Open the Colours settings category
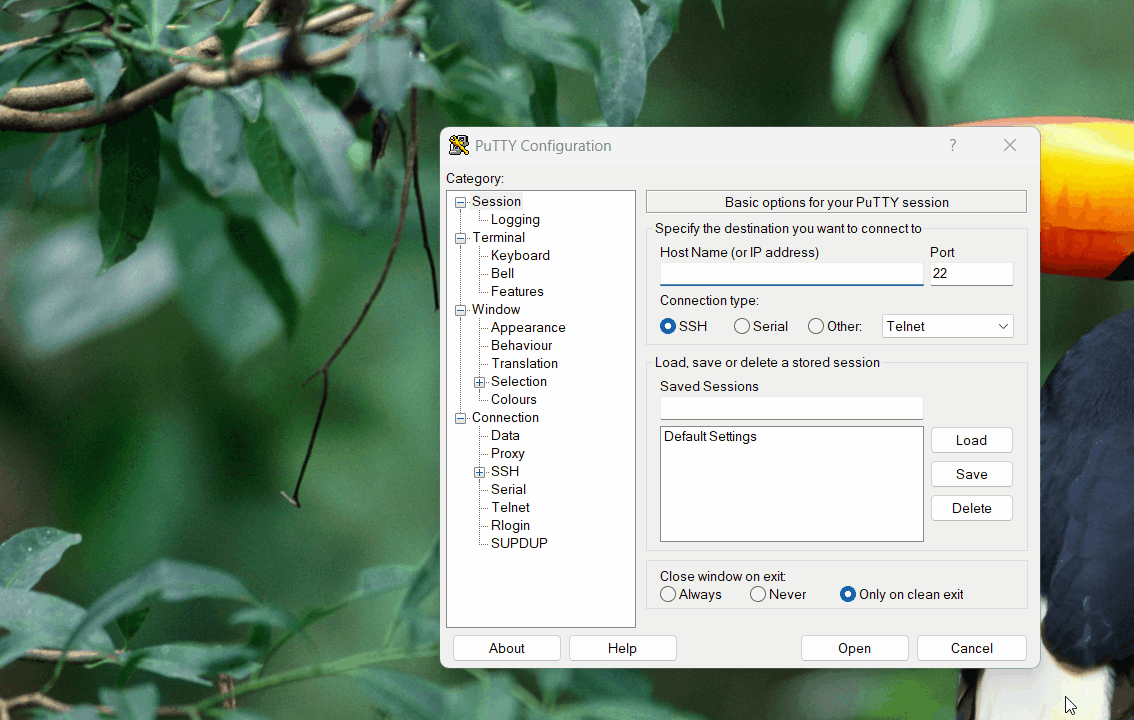Screen dimensions: 1134x720 click(x=513, y=399)
